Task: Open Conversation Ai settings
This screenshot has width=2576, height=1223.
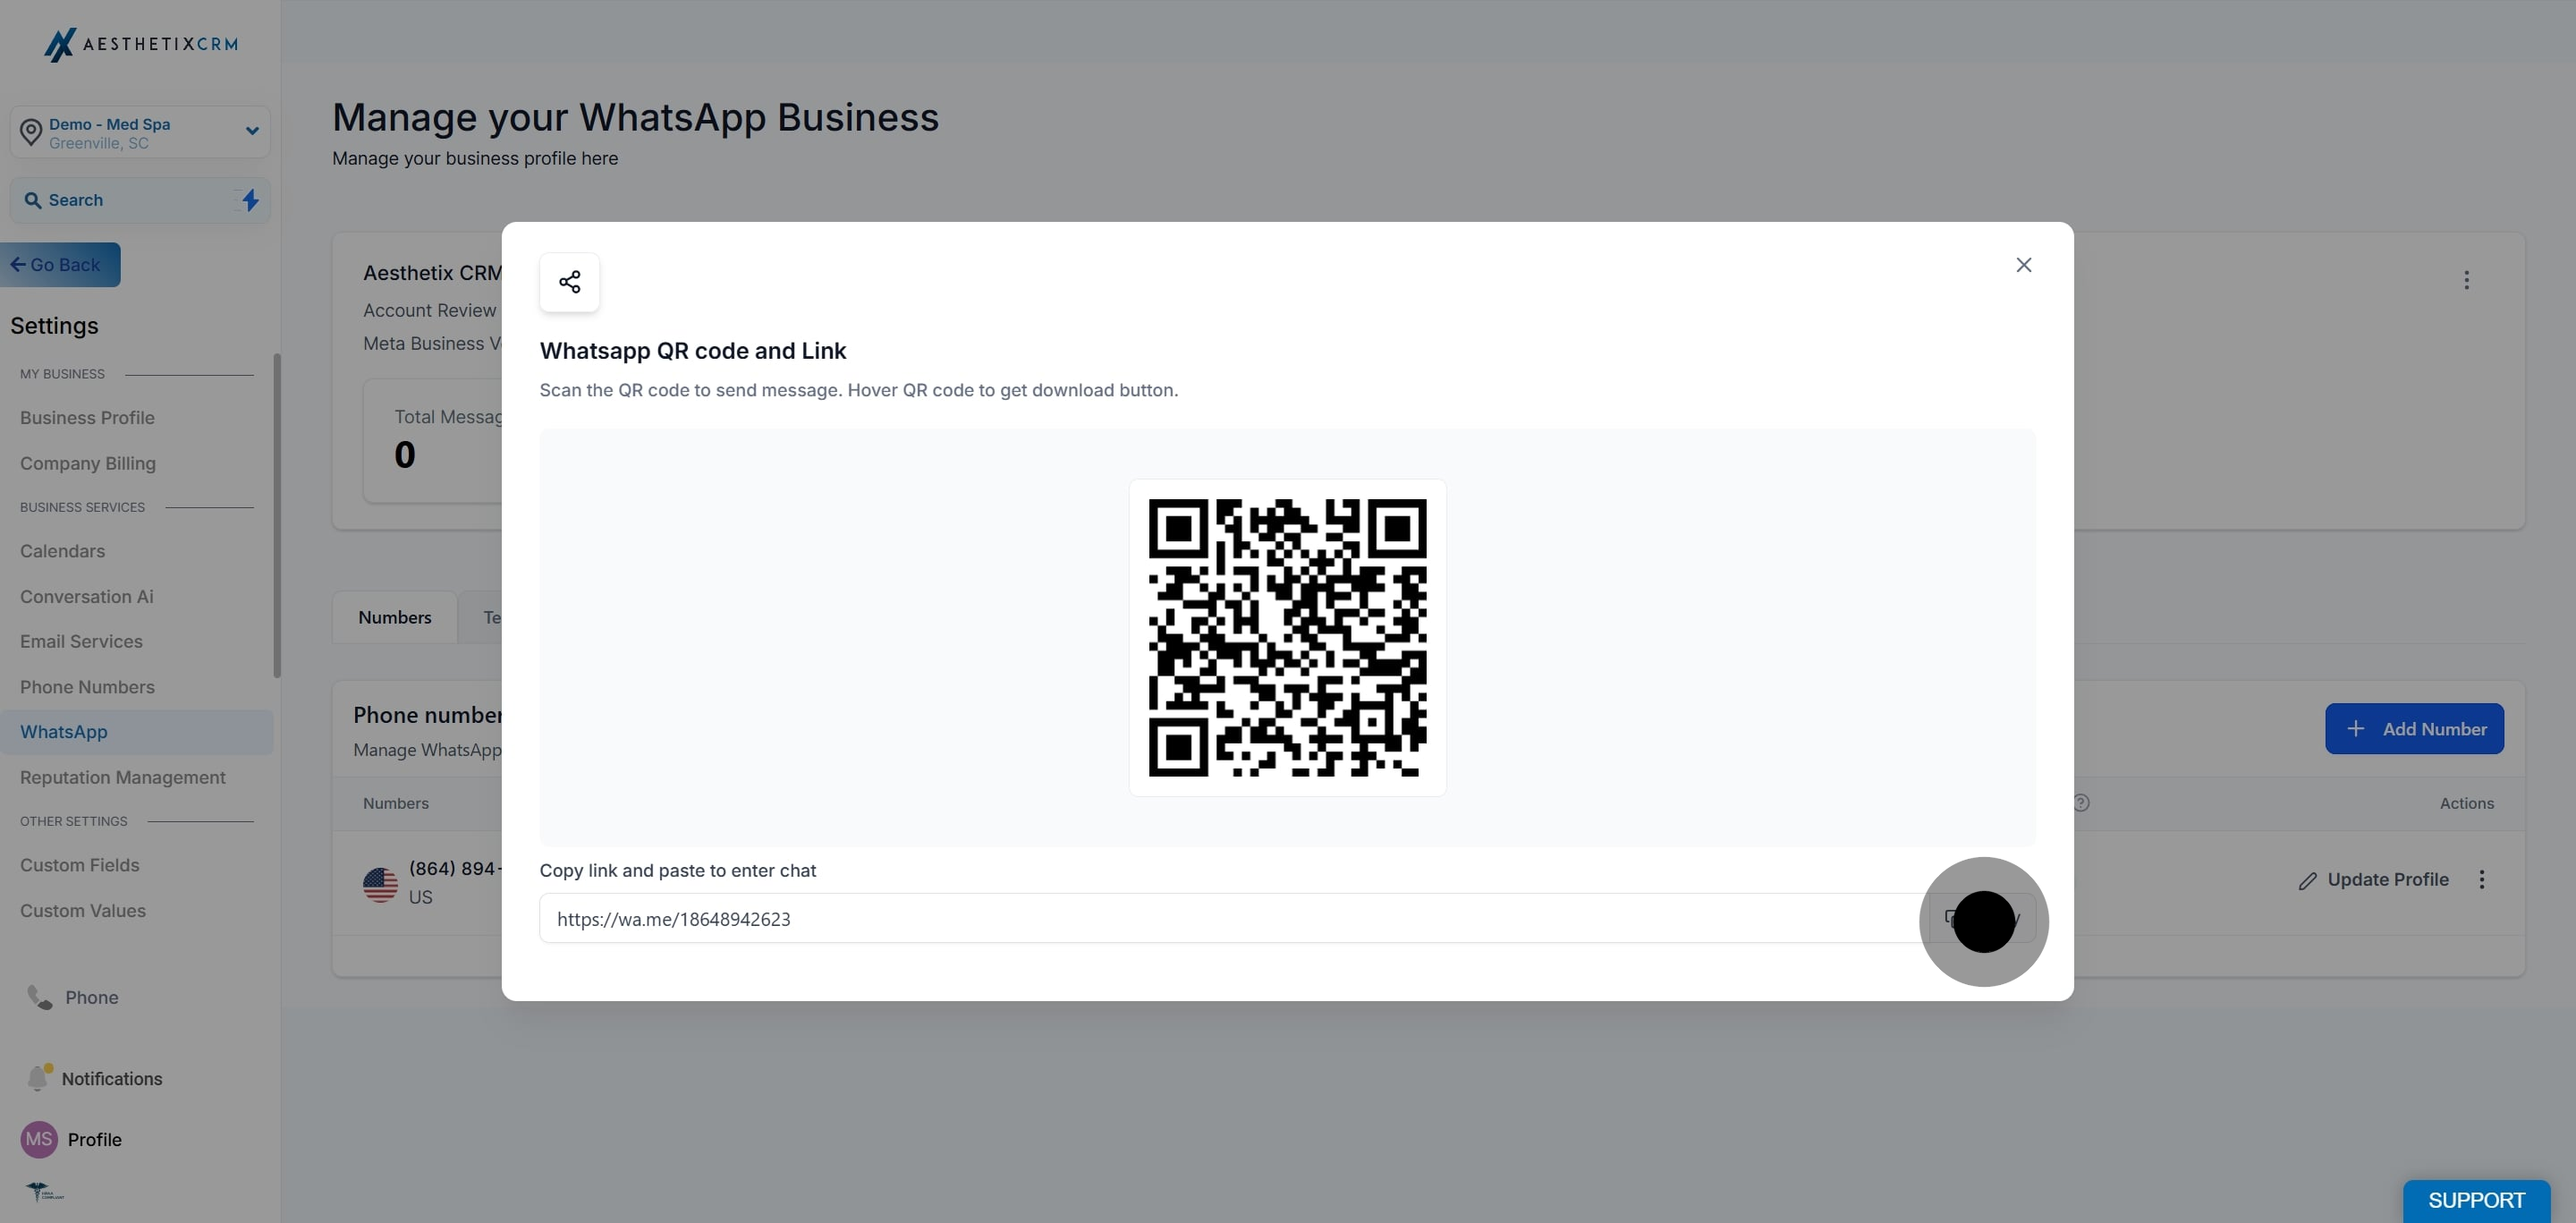Action: [87, 597]
